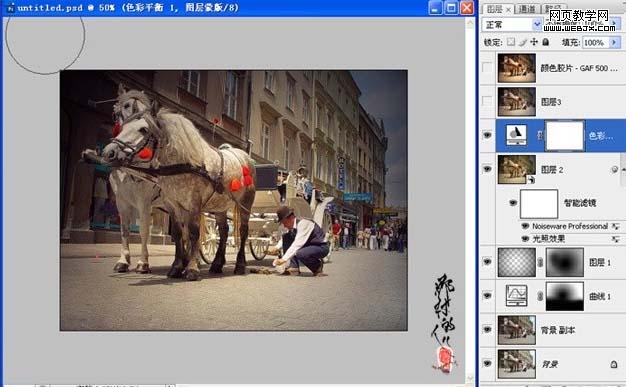The width and height of the screenshot is (626, 387).
Task: Select the 图层 tab
Action: (495, 9)
